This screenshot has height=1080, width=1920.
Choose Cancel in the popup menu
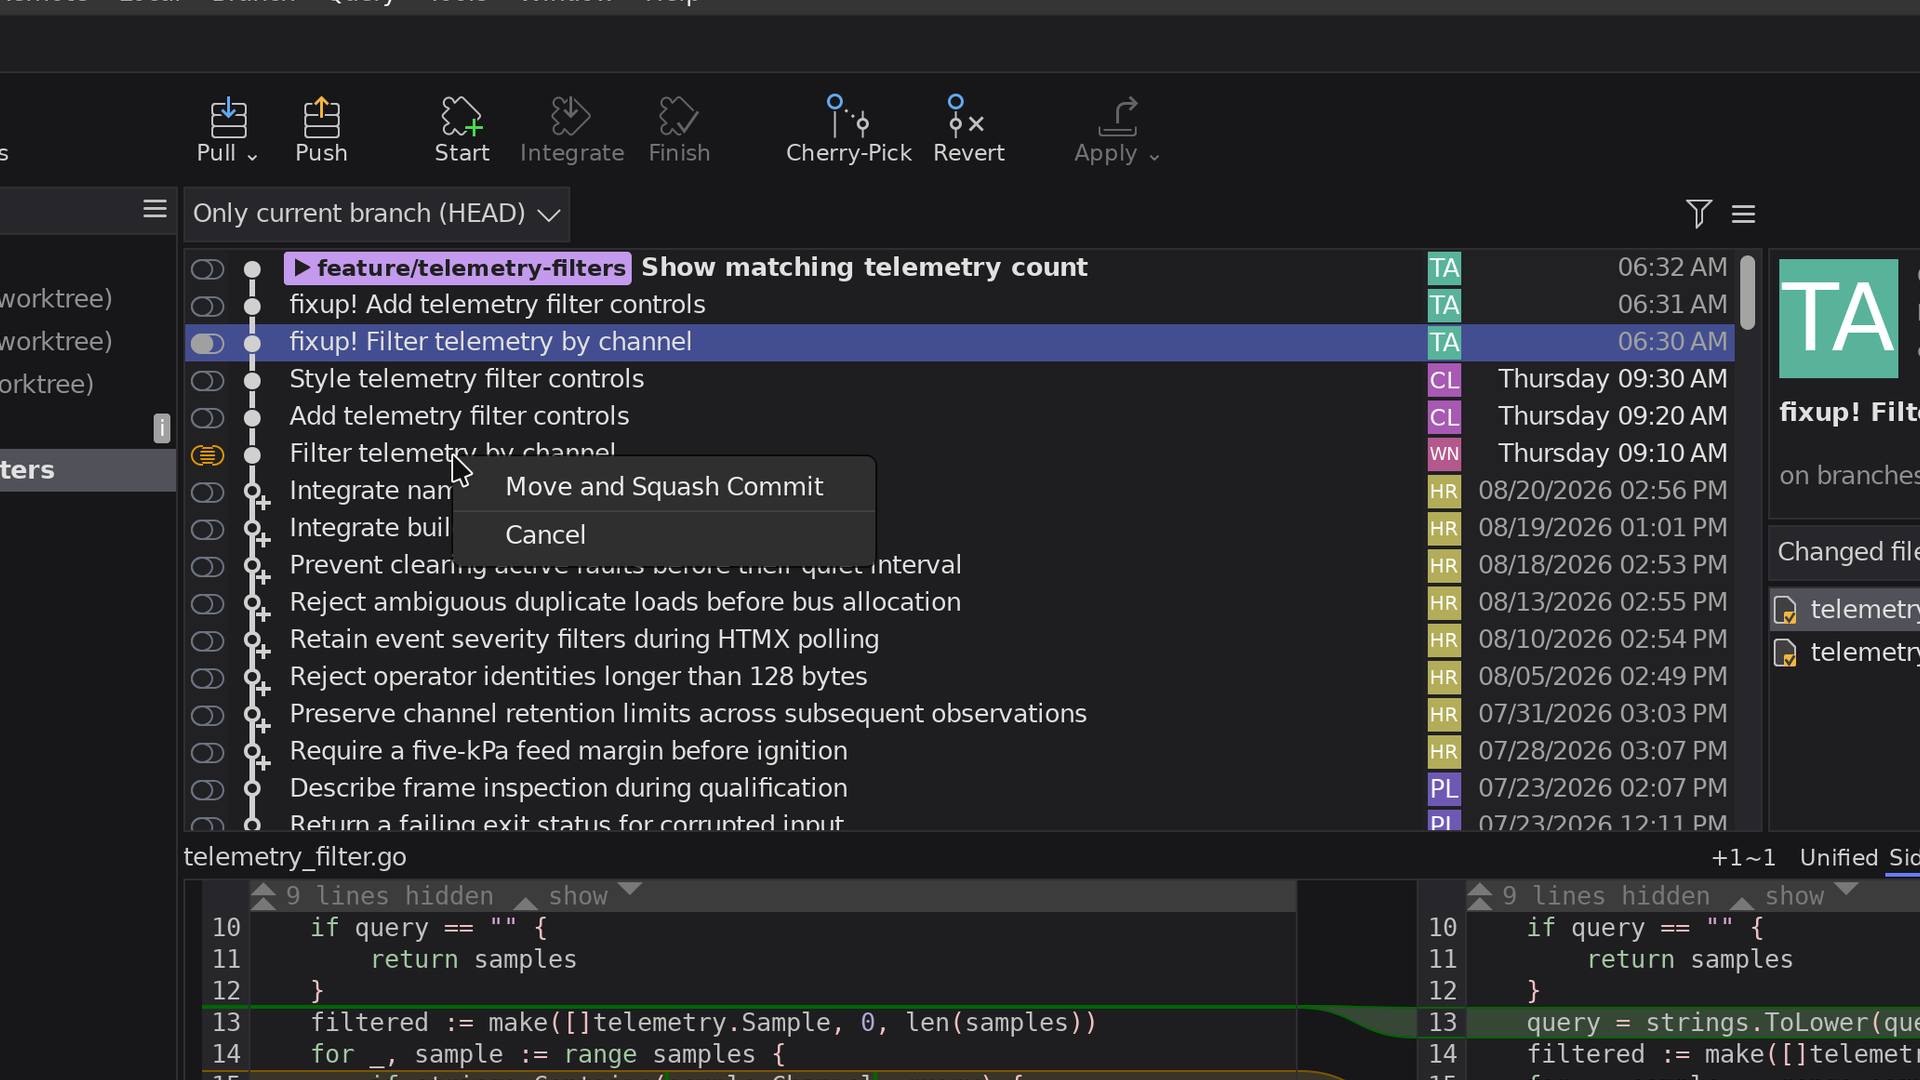664,535
